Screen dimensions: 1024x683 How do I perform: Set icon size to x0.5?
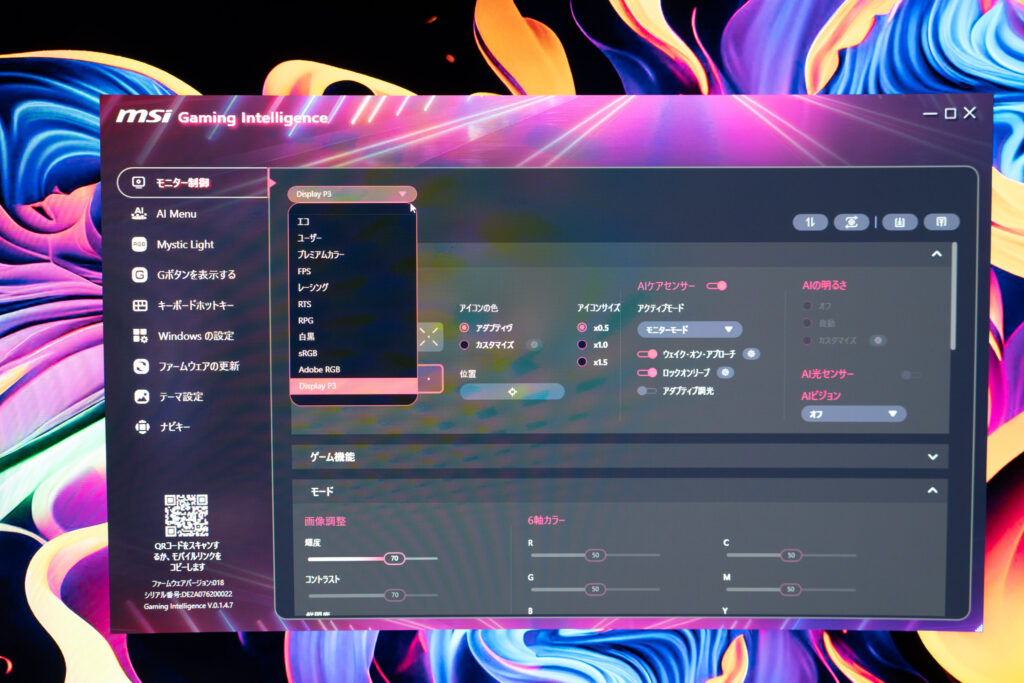[x=582, y=328]
